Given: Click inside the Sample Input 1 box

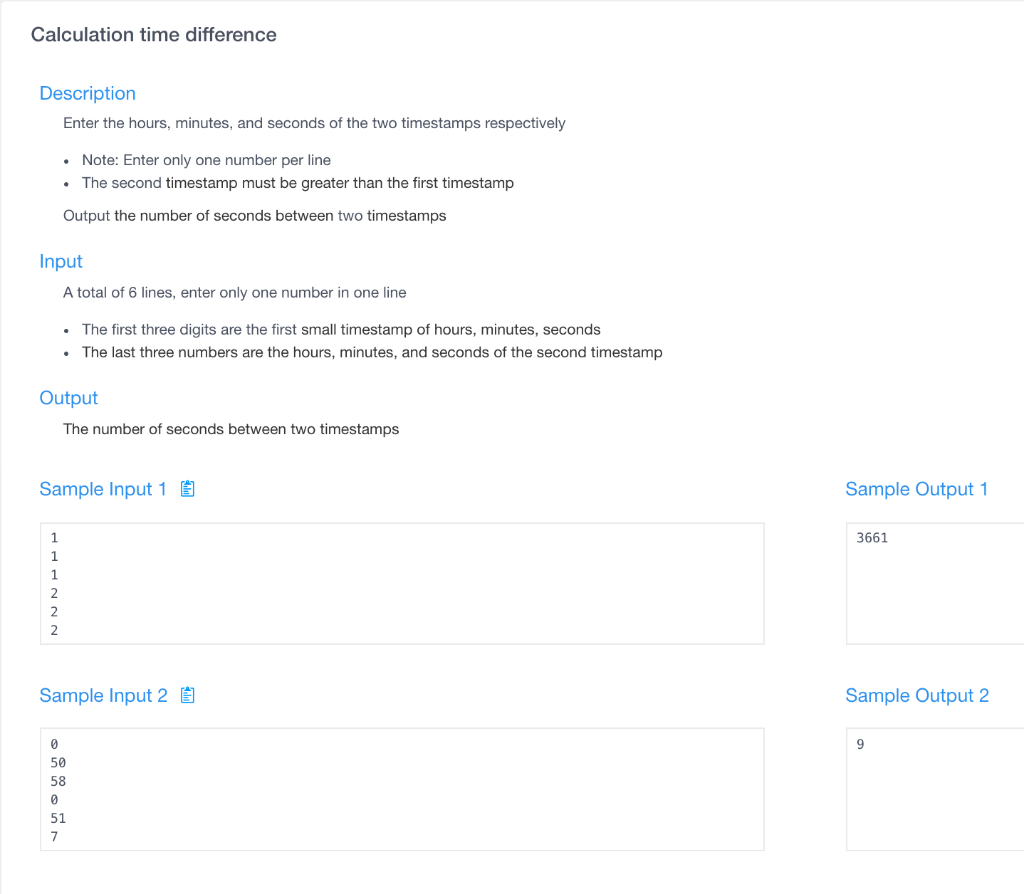Looking at the screenshot, I should click(402, 584).
